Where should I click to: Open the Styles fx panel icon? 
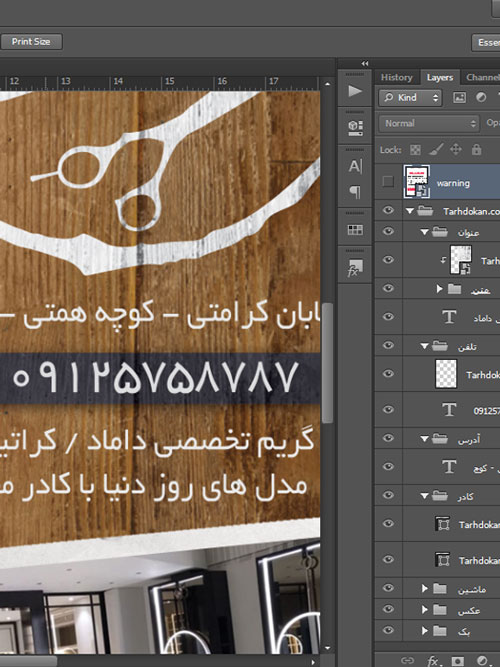(355, 268)
